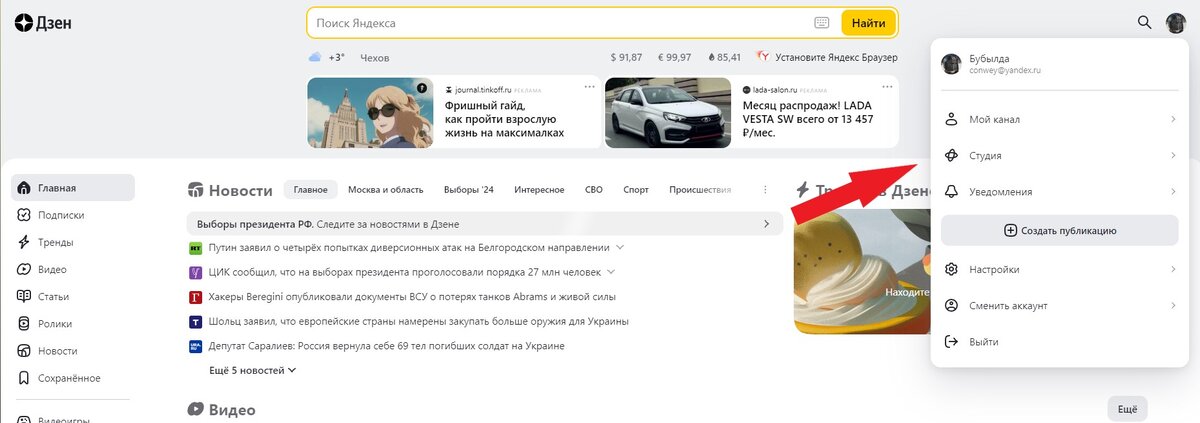
Task: Click the Настройки gear icon
Action: point(952,269)
